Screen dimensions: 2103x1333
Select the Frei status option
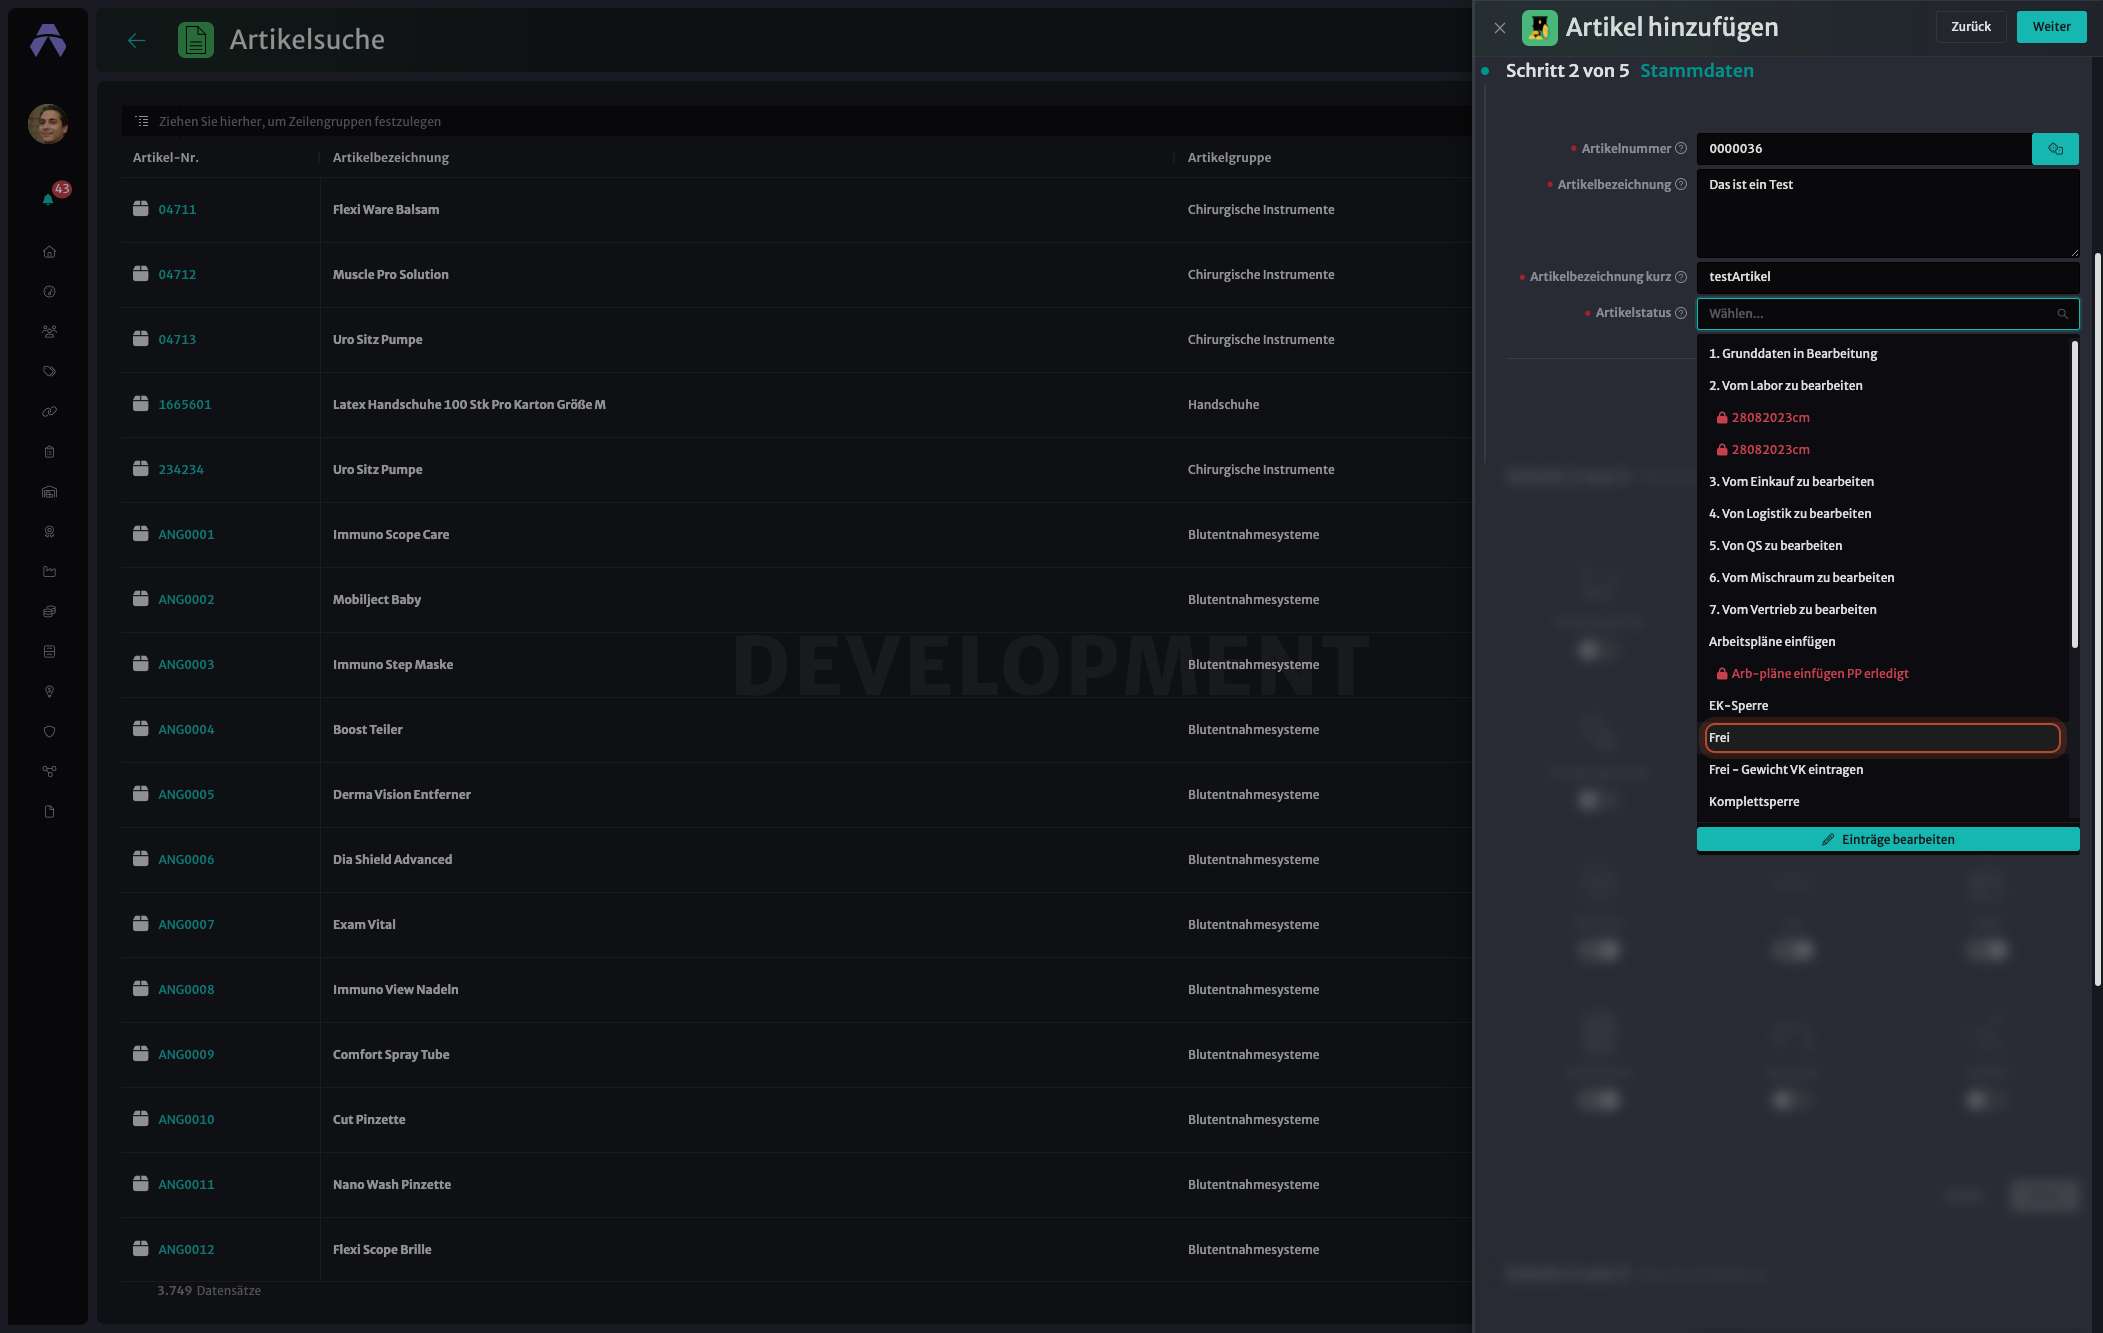1882,738
